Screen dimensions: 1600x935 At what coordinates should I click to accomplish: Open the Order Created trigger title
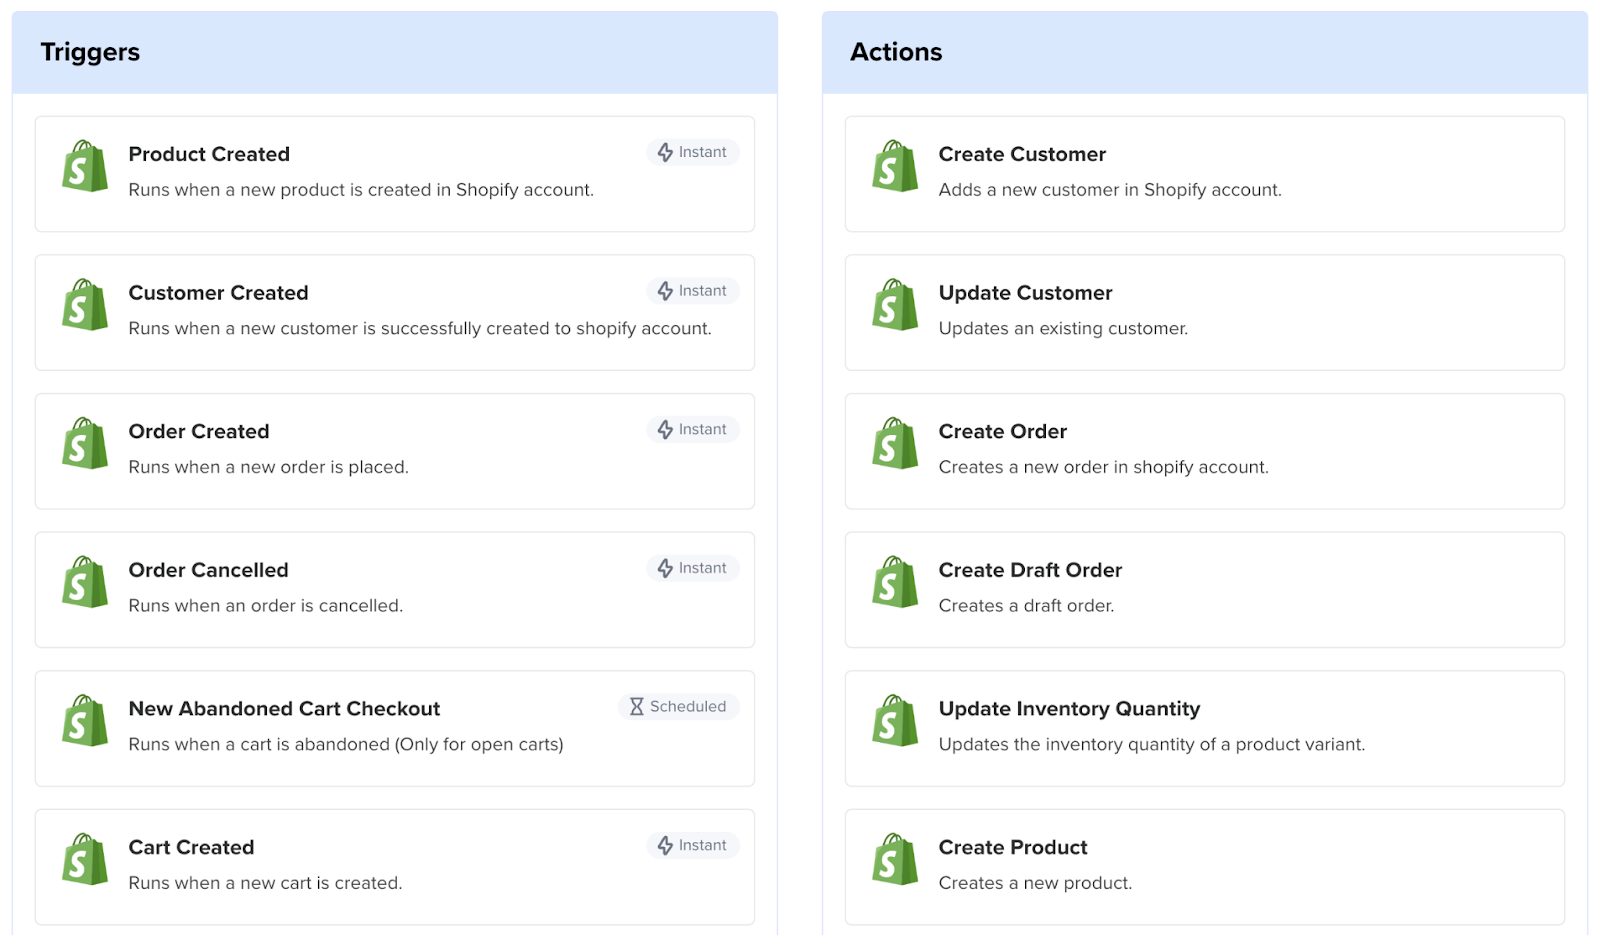(199, 431)
